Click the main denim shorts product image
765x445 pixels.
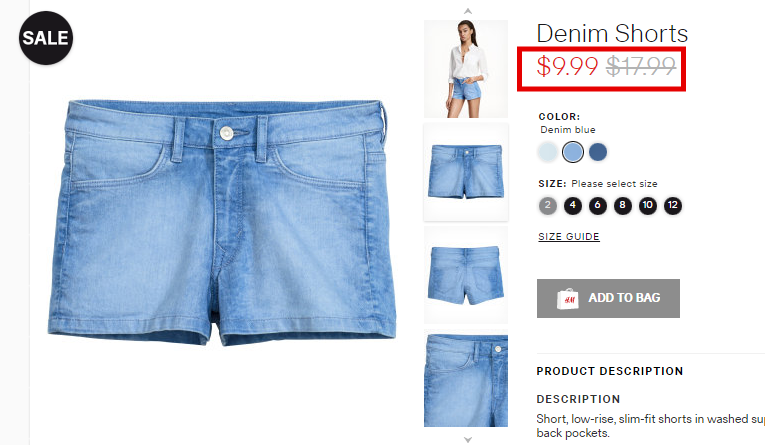(222, 222)
